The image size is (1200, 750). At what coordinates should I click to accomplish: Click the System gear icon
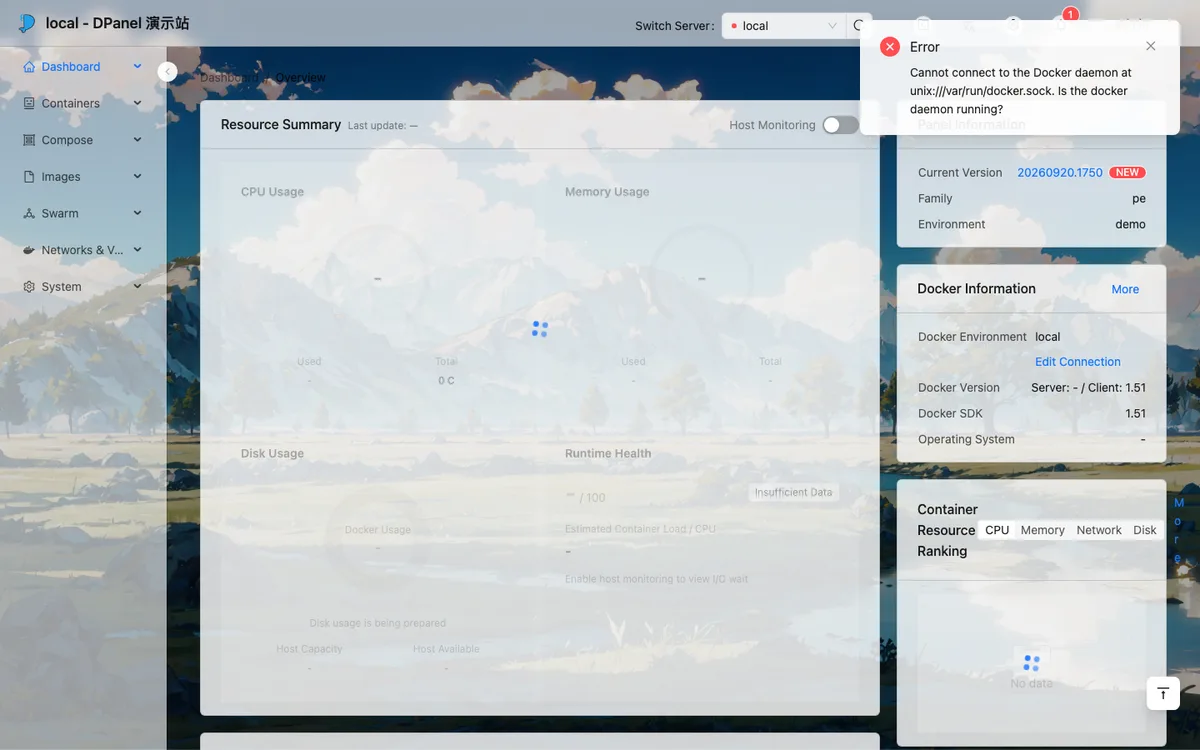30,287
